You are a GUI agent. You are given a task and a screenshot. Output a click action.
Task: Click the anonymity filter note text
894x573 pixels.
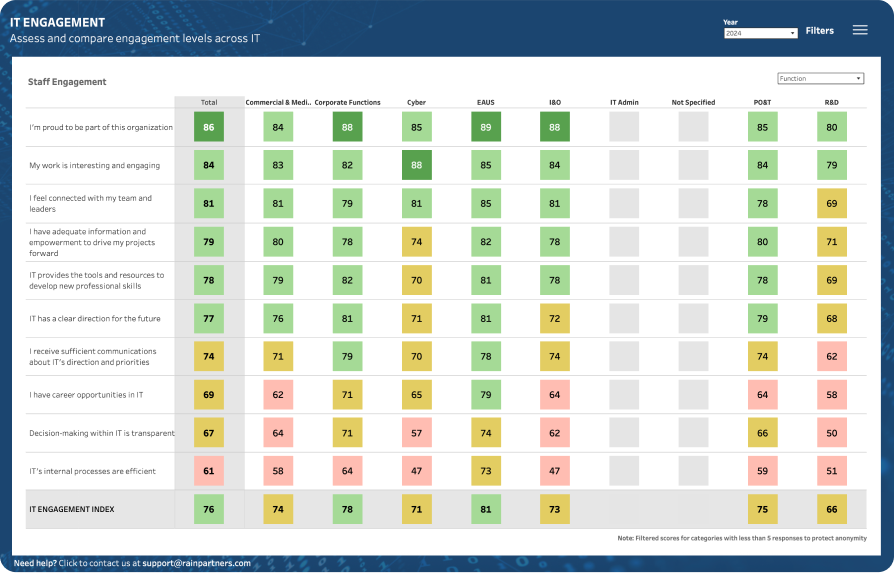[742, 538]
